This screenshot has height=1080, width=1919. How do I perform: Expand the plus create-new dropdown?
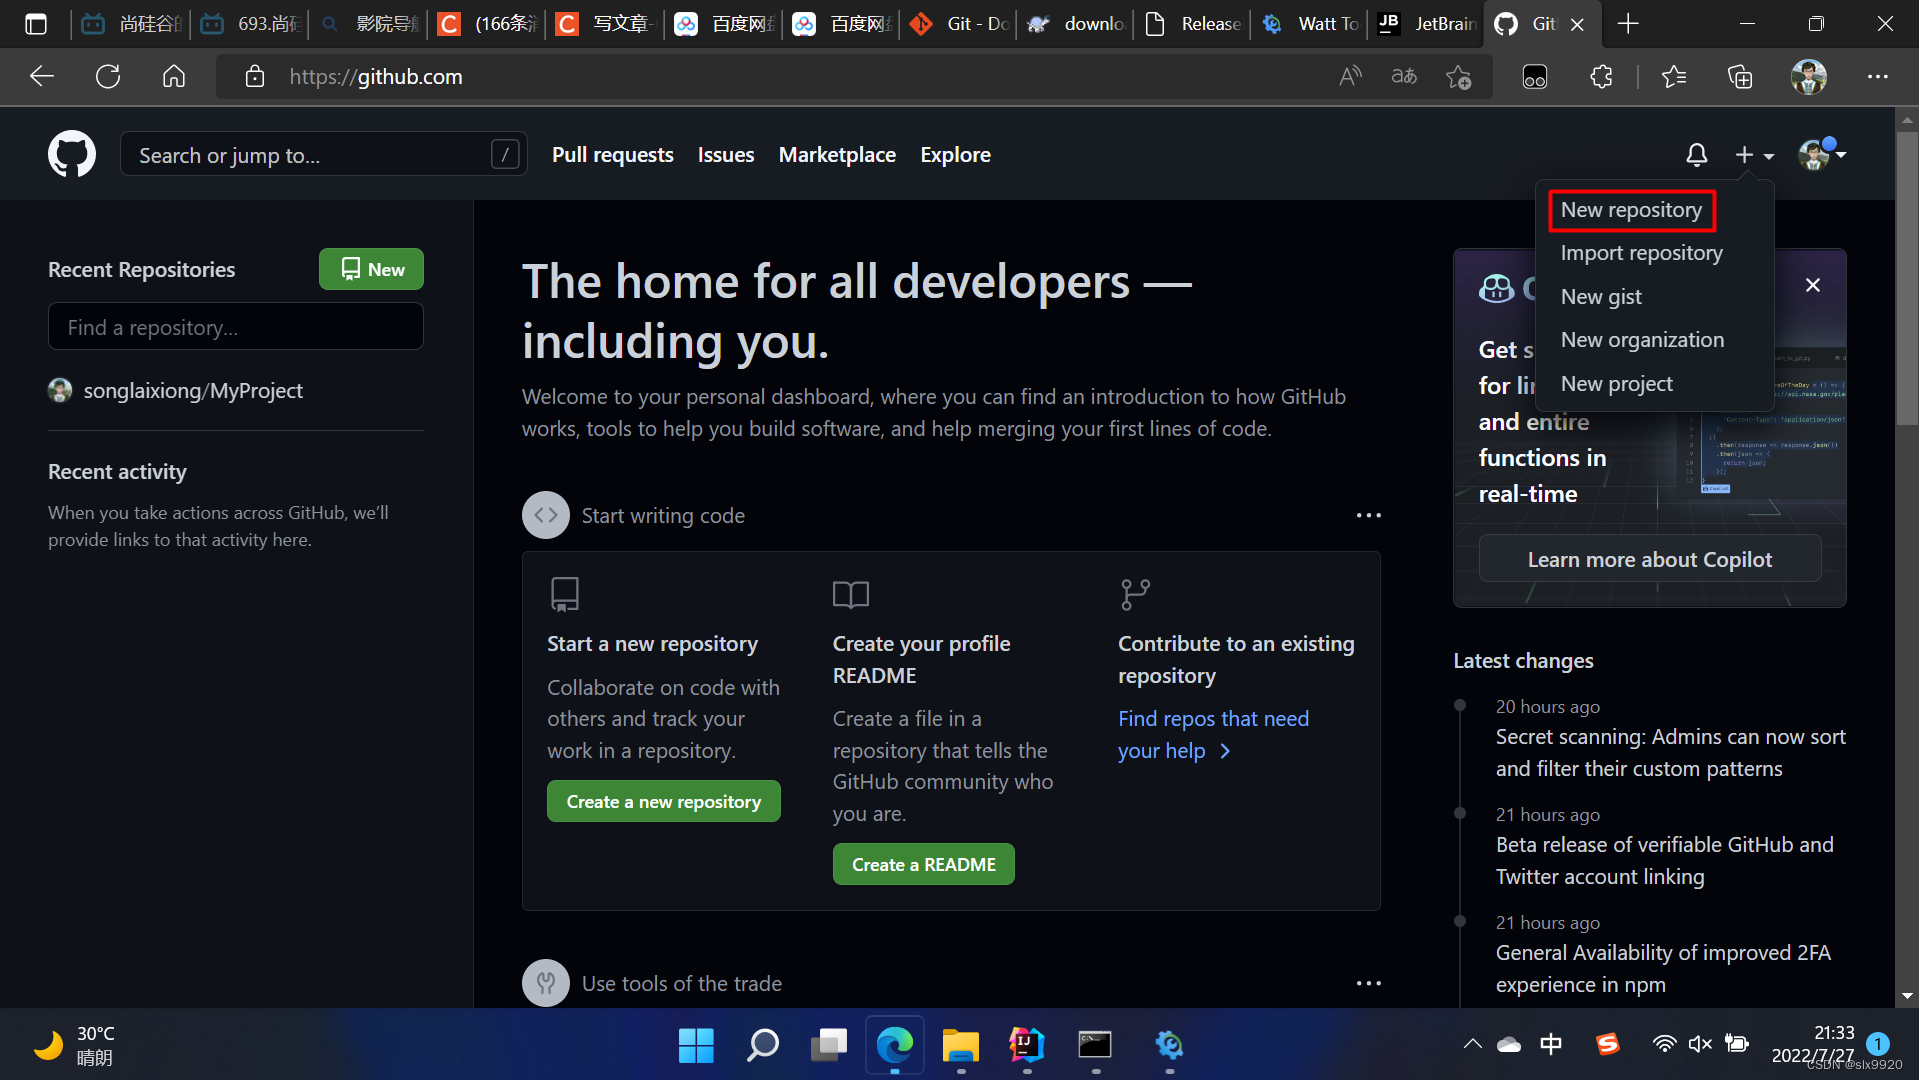[x=1754, y=154]
